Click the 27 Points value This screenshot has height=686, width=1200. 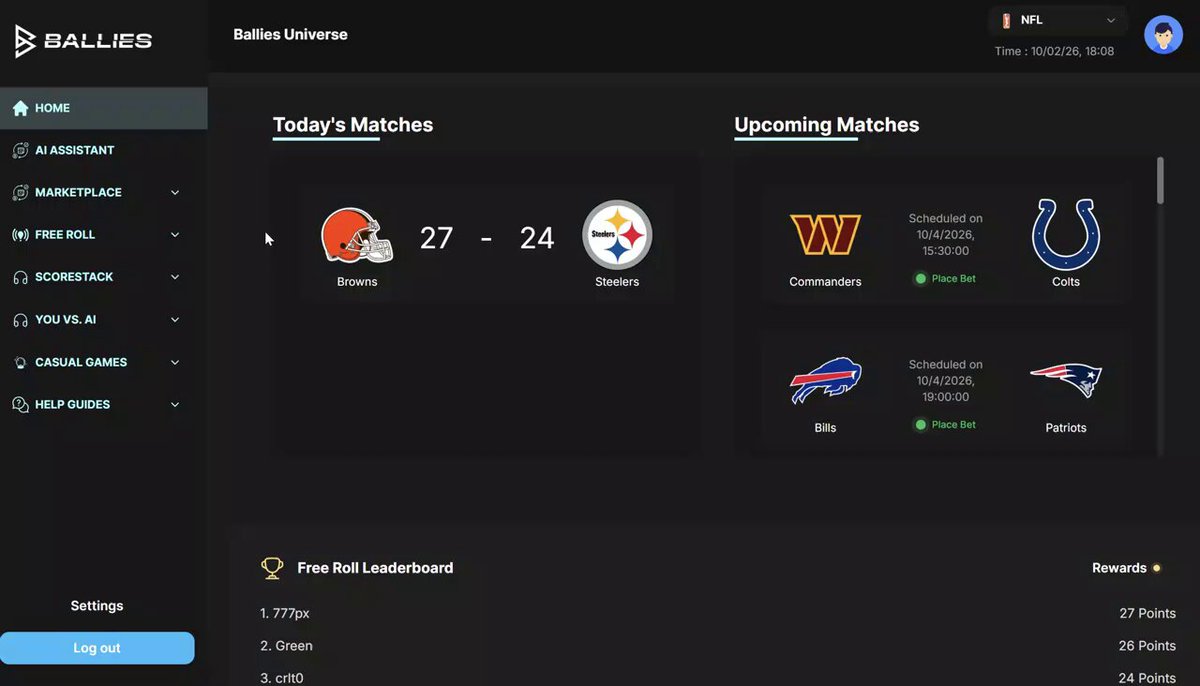1147,614
